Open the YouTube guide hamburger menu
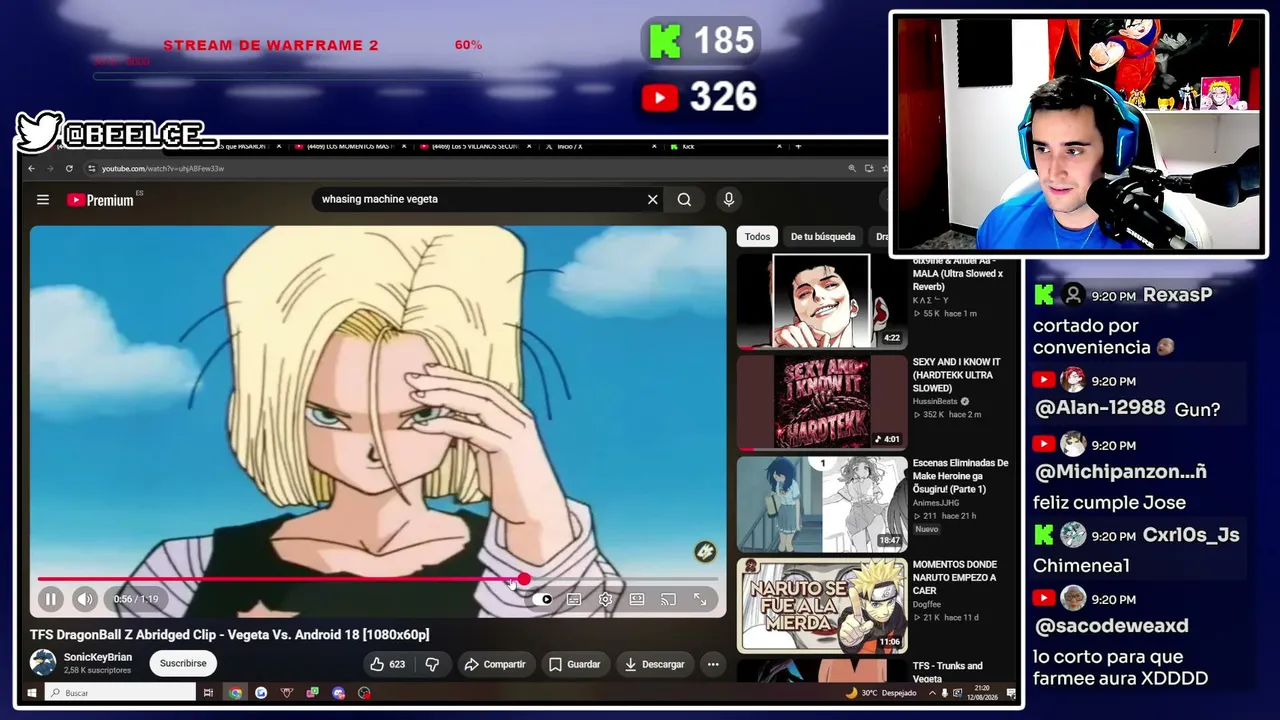 43,199
